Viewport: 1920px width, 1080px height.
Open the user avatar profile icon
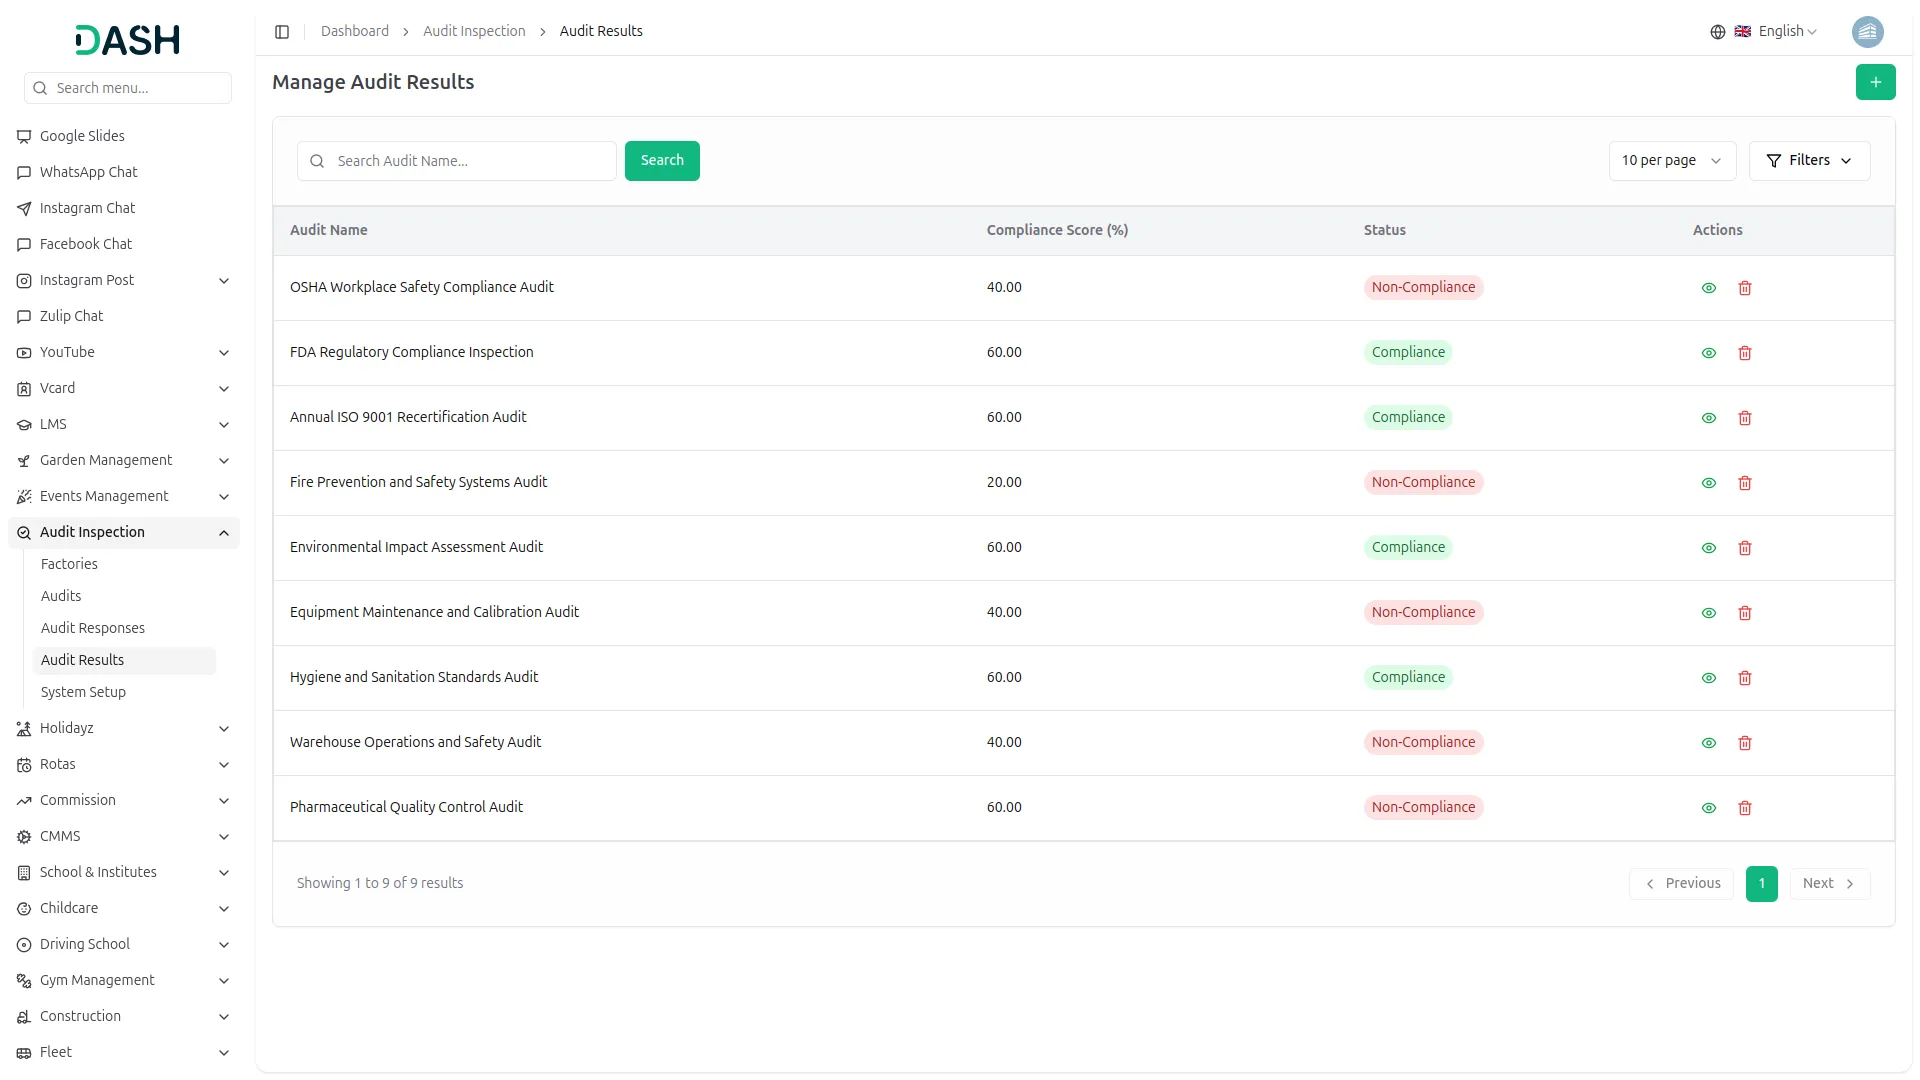click(1867, 32)
